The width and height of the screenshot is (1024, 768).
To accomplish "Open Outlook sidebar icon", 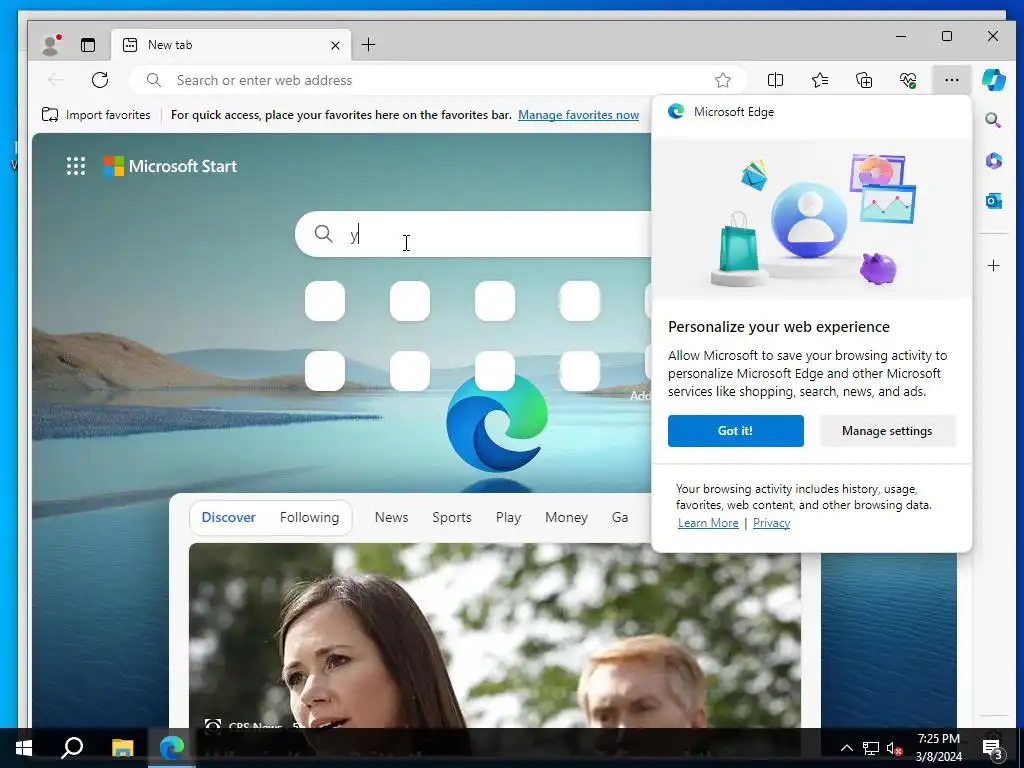I will tap(993, 200).
